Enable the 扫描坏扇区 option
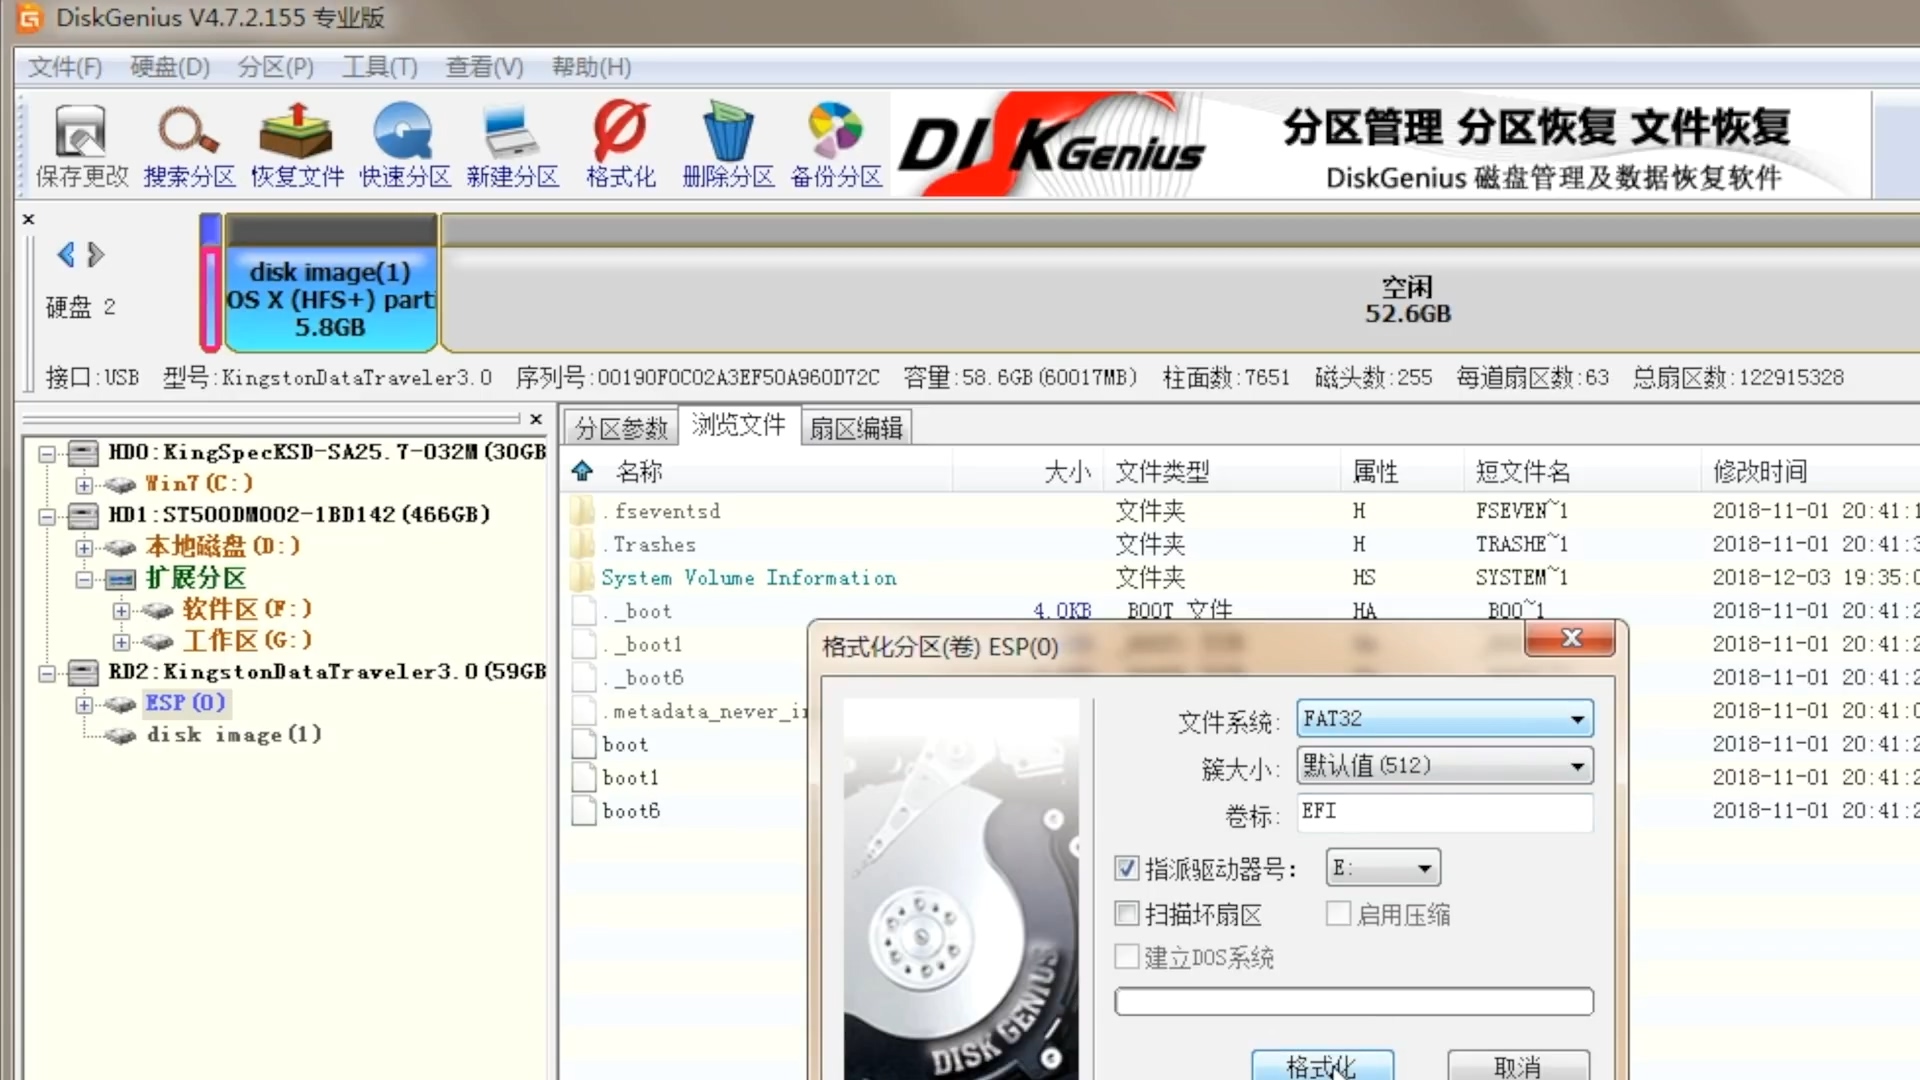The width and height of the screenshot is (1920, 1080). click(1126, 913)
